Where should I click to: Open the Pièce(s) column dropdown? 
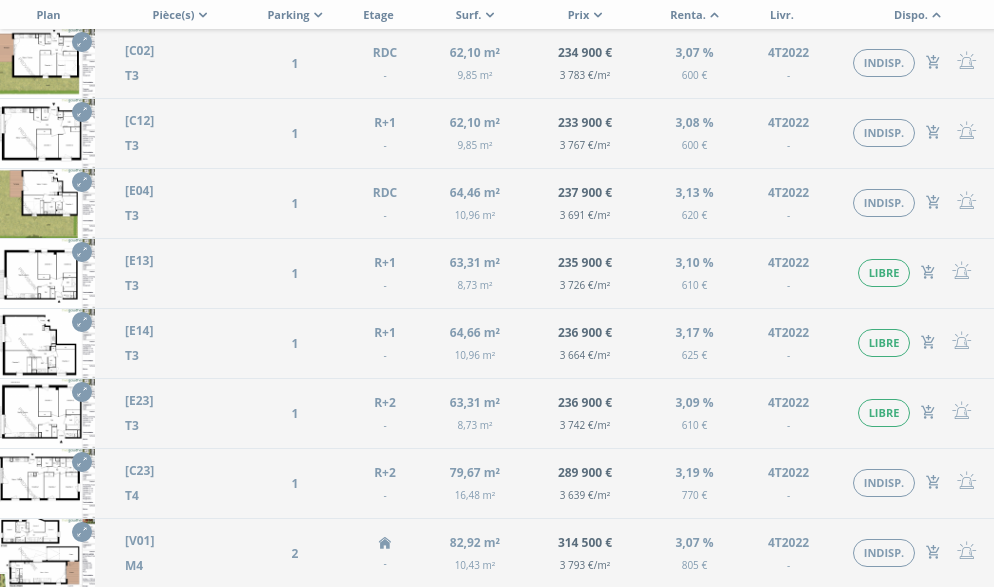180,15
